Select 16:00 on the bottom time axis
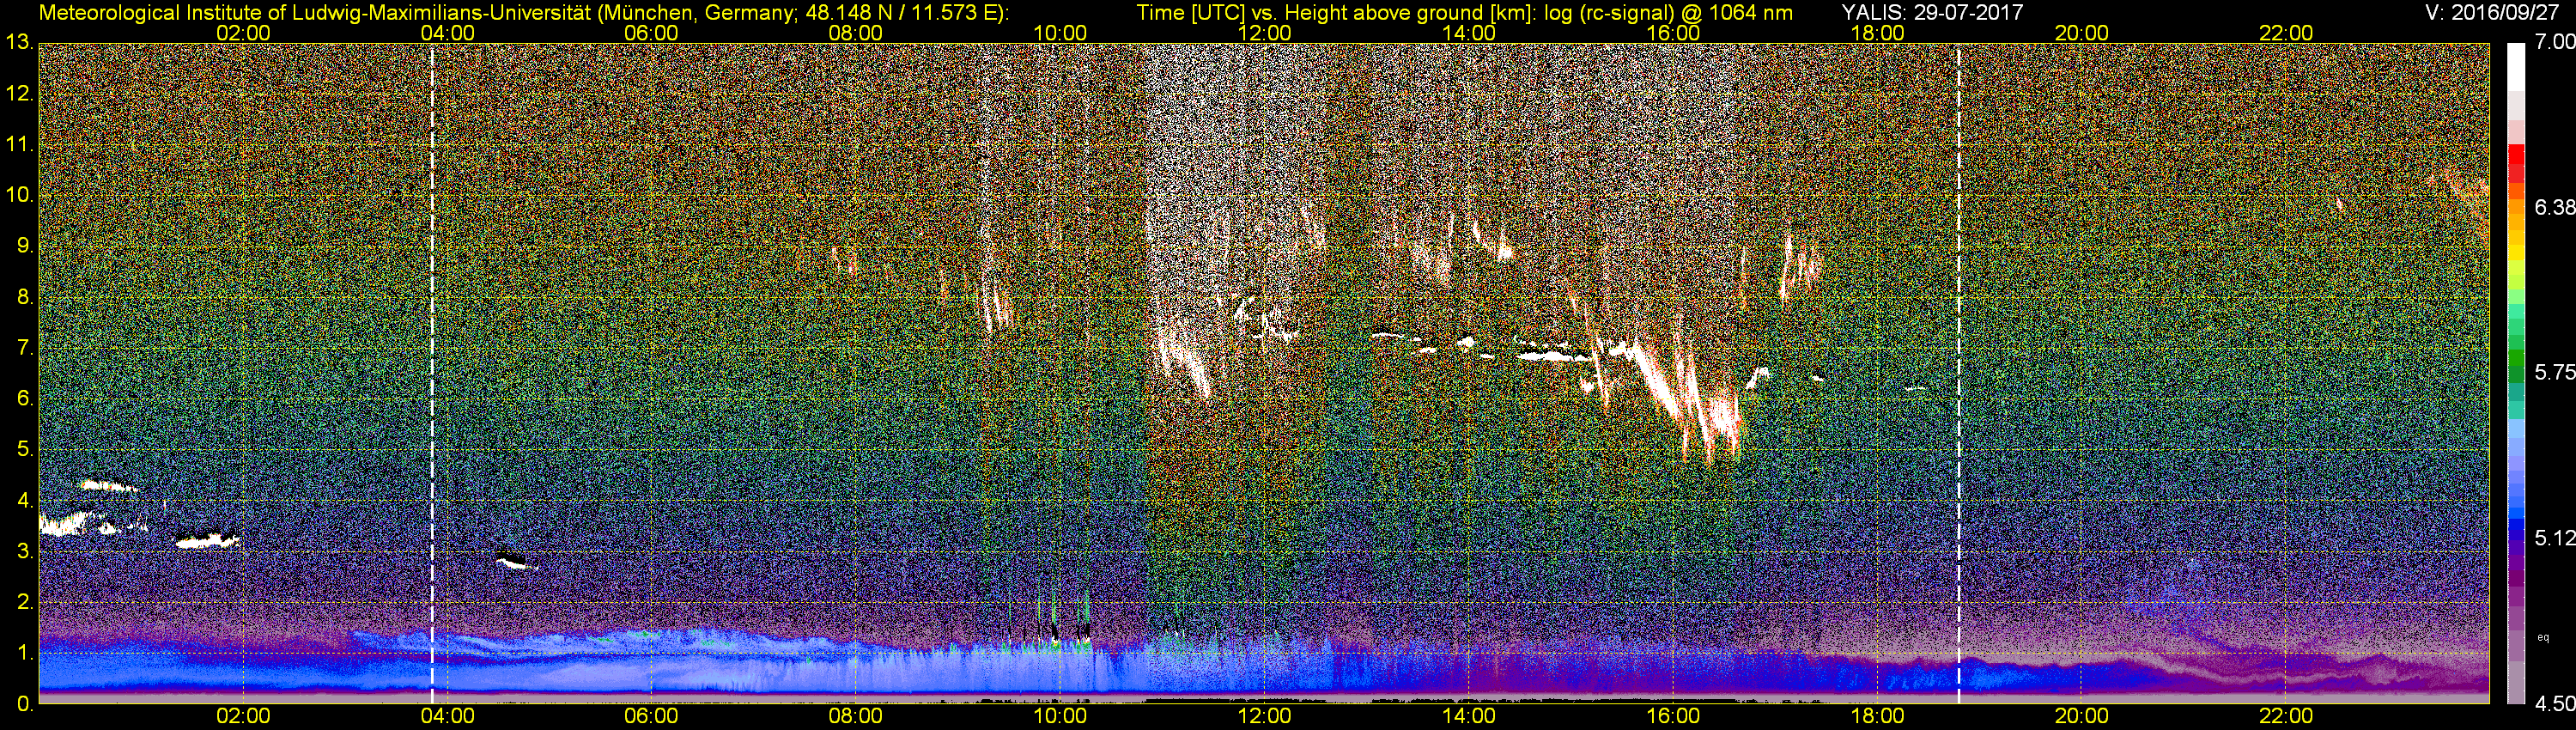The height and width of the screenshot is (730, 2576). coord(1673,717)
